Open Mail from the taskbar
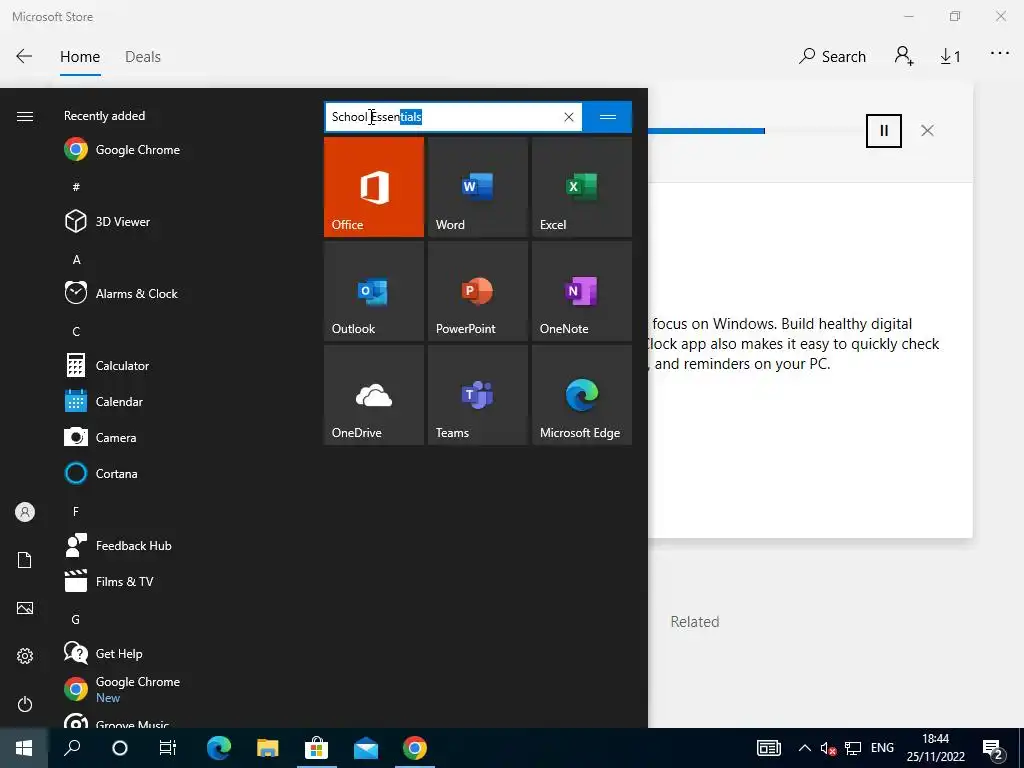Viewport: 1024px width, 768px height. 366,748
